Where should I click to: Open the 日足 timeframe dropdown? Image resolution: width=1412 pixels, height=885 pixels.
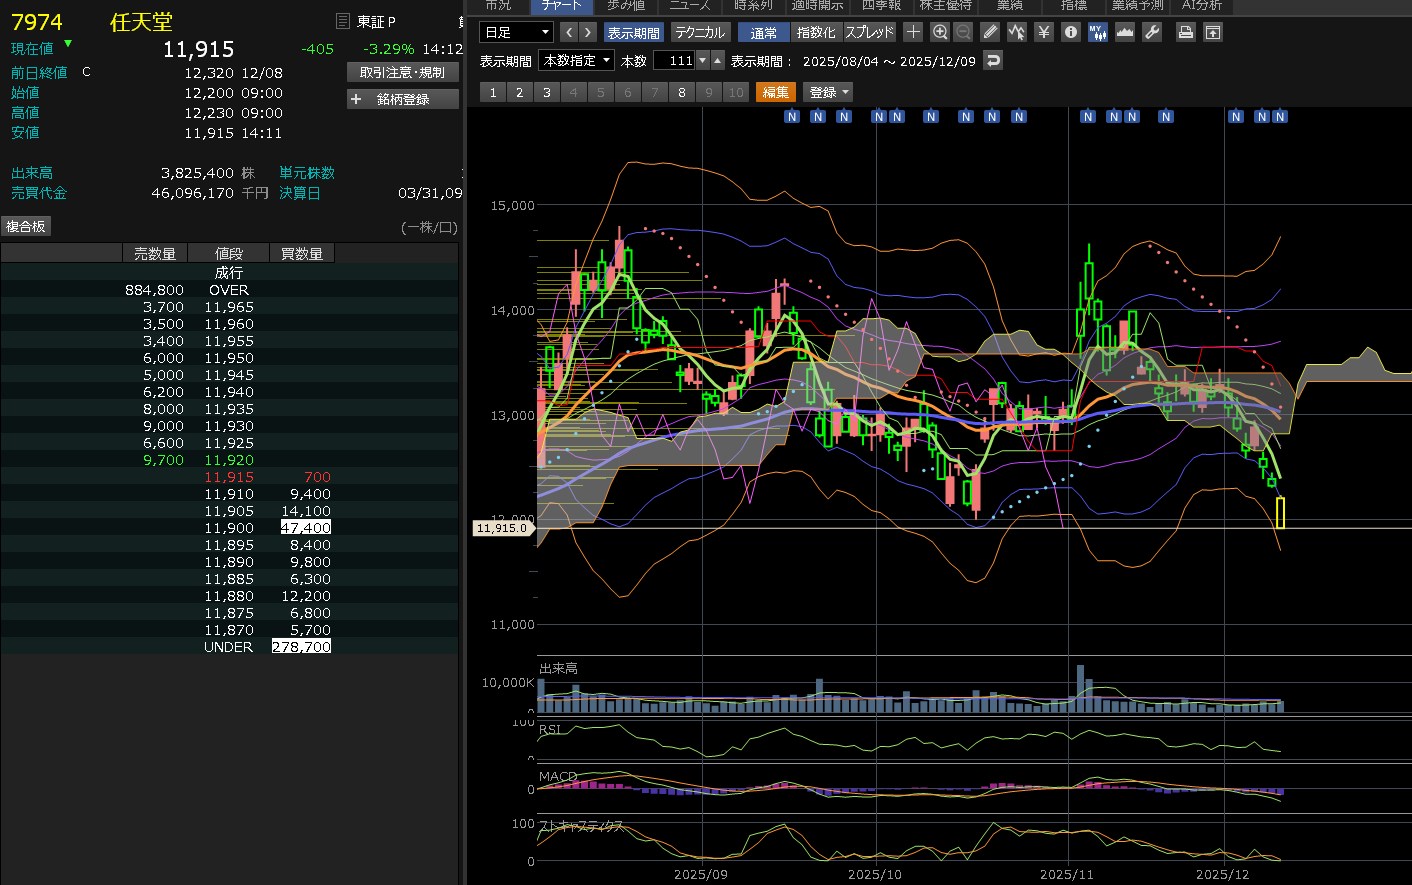point(516,32)
